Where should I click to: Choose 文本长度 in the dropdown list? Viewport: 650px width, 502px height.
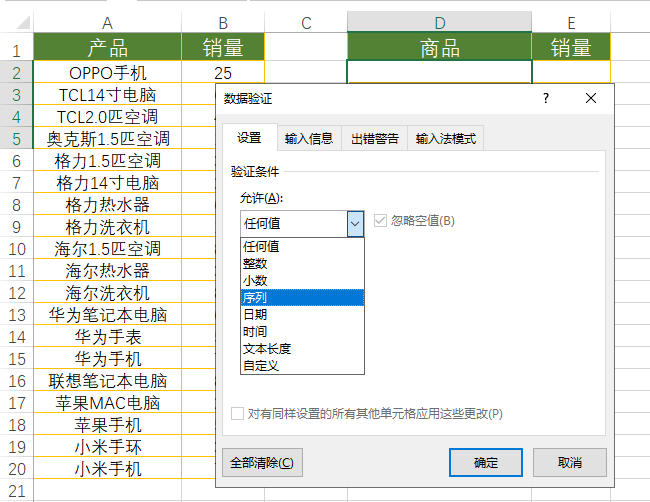(x=302, y=348)
